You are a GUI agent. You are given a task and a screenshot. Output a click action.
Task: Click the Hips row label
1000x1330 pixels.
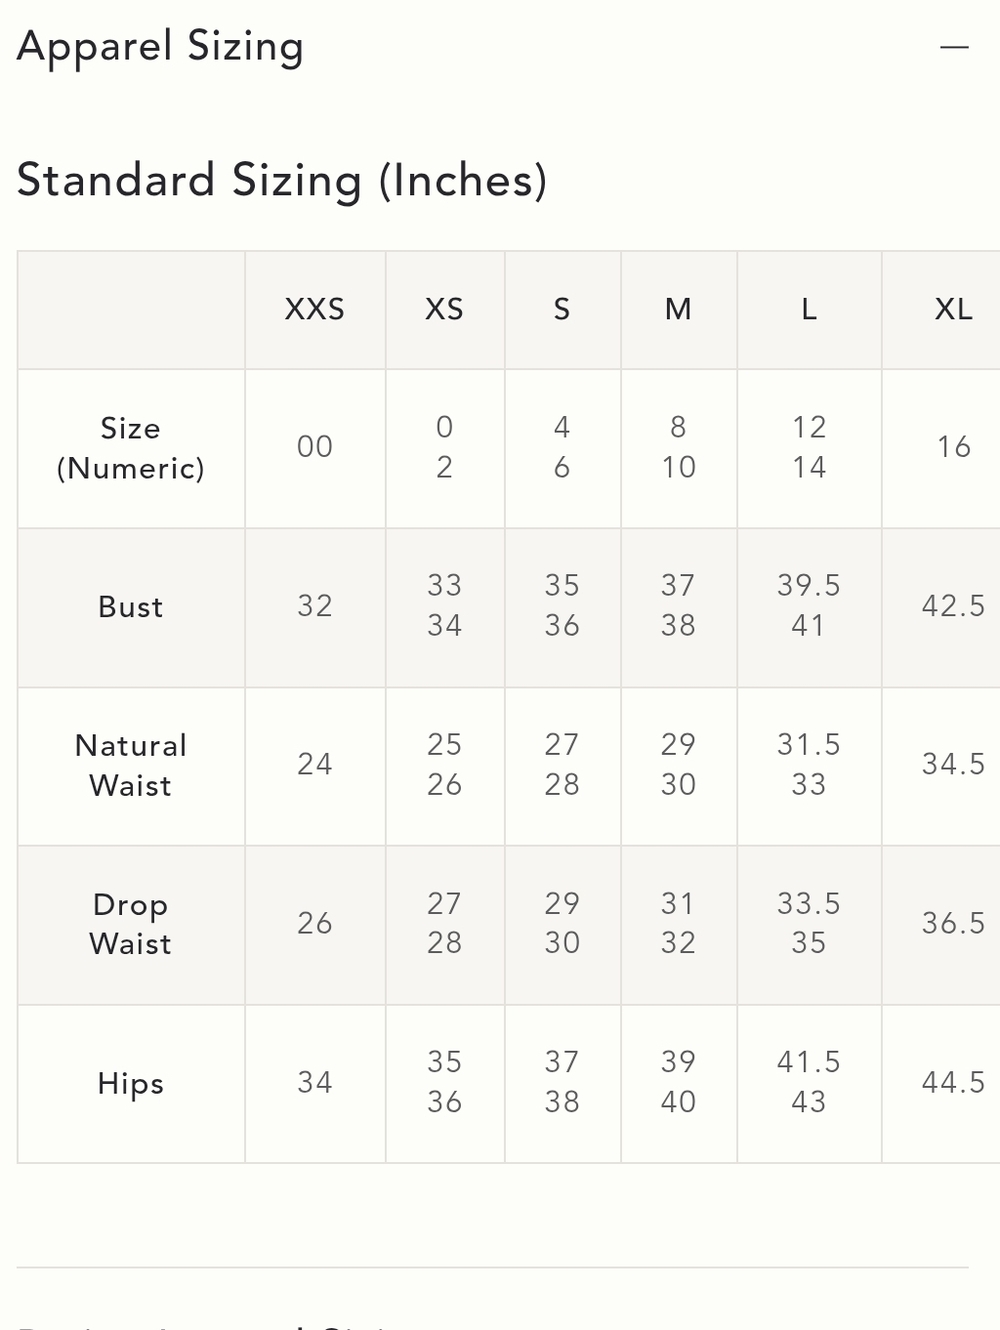tap(131, 1083)
